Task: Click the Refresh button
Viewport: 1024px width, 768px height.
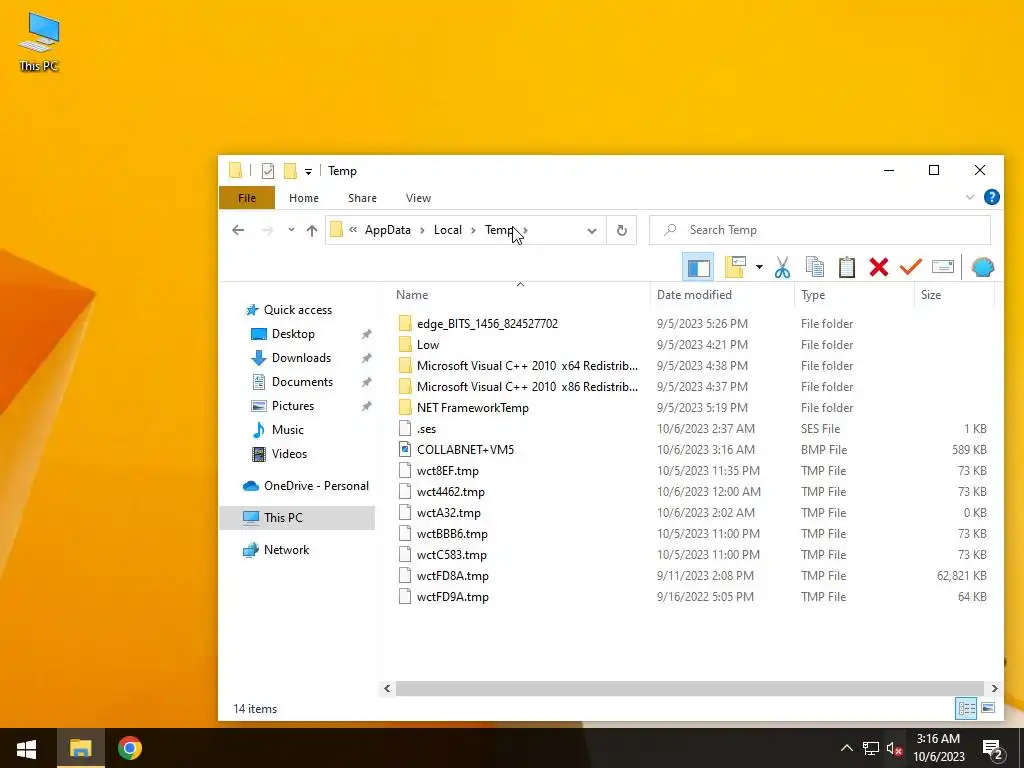Action: (x=622, y=231)
